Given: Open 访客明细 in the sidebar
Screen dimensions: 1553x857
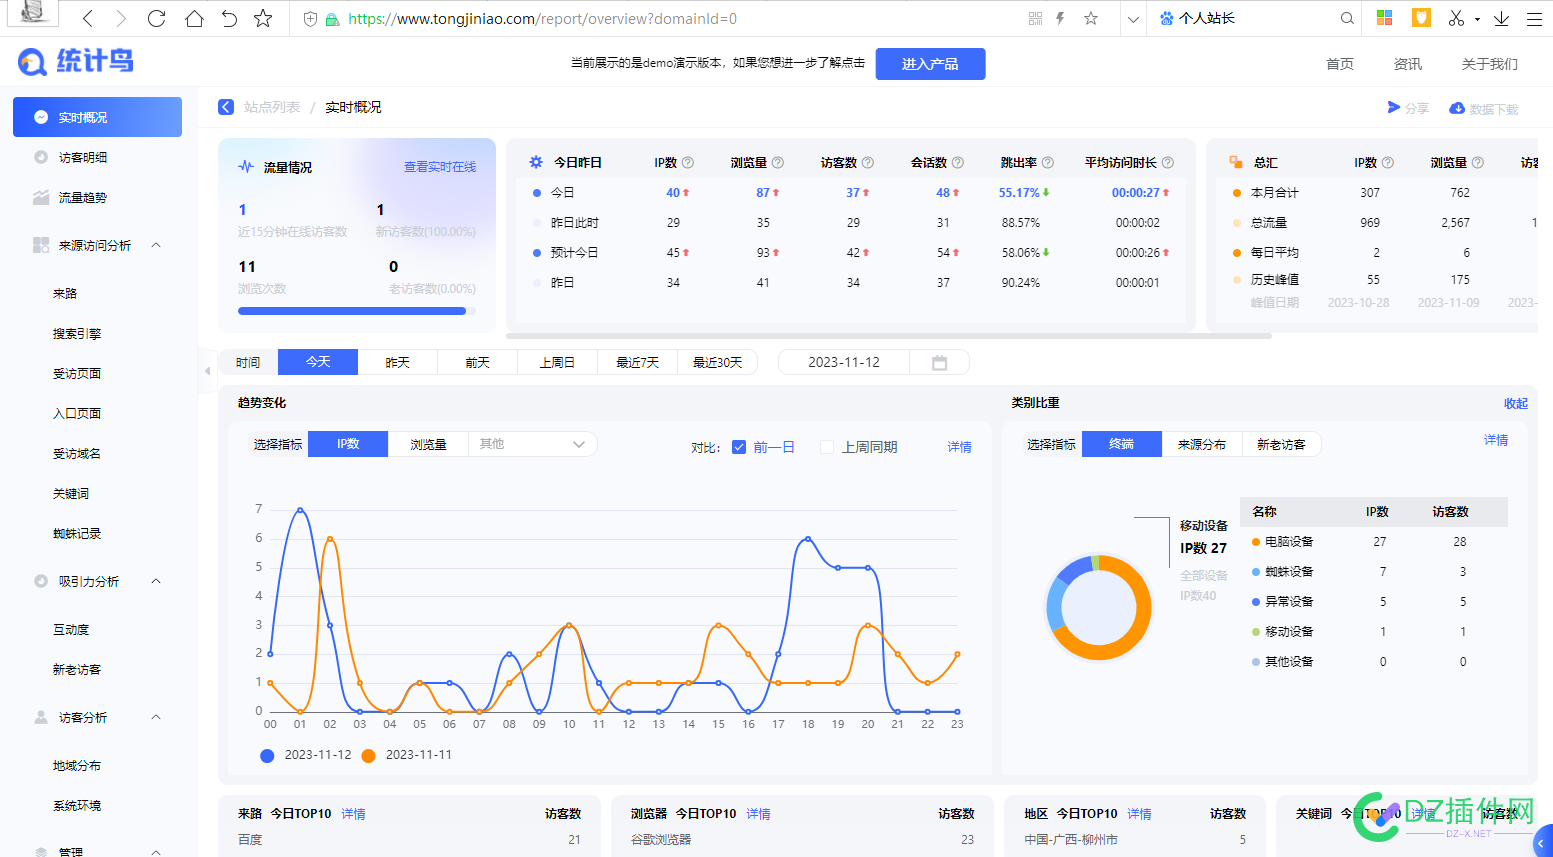Looking at the screenshot, I should pyautogui.click(x=83, y=157).
